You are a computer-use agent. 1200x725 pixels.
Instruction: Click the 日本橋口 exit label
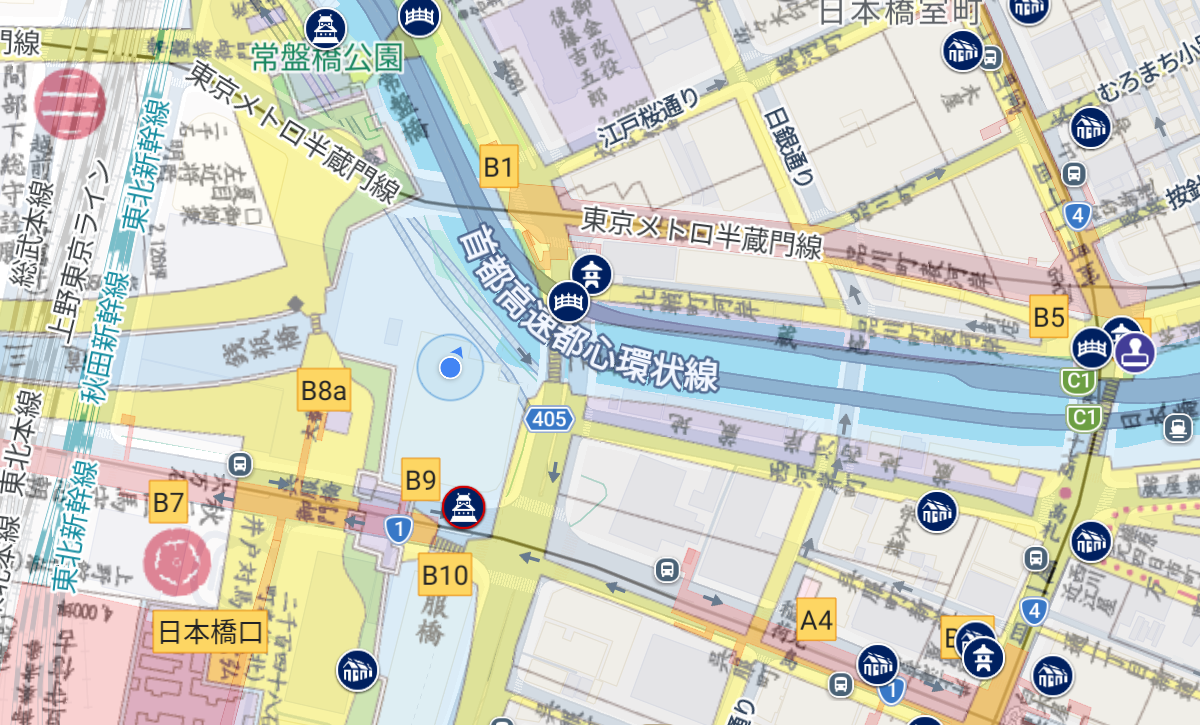click(x=211, y=631)
